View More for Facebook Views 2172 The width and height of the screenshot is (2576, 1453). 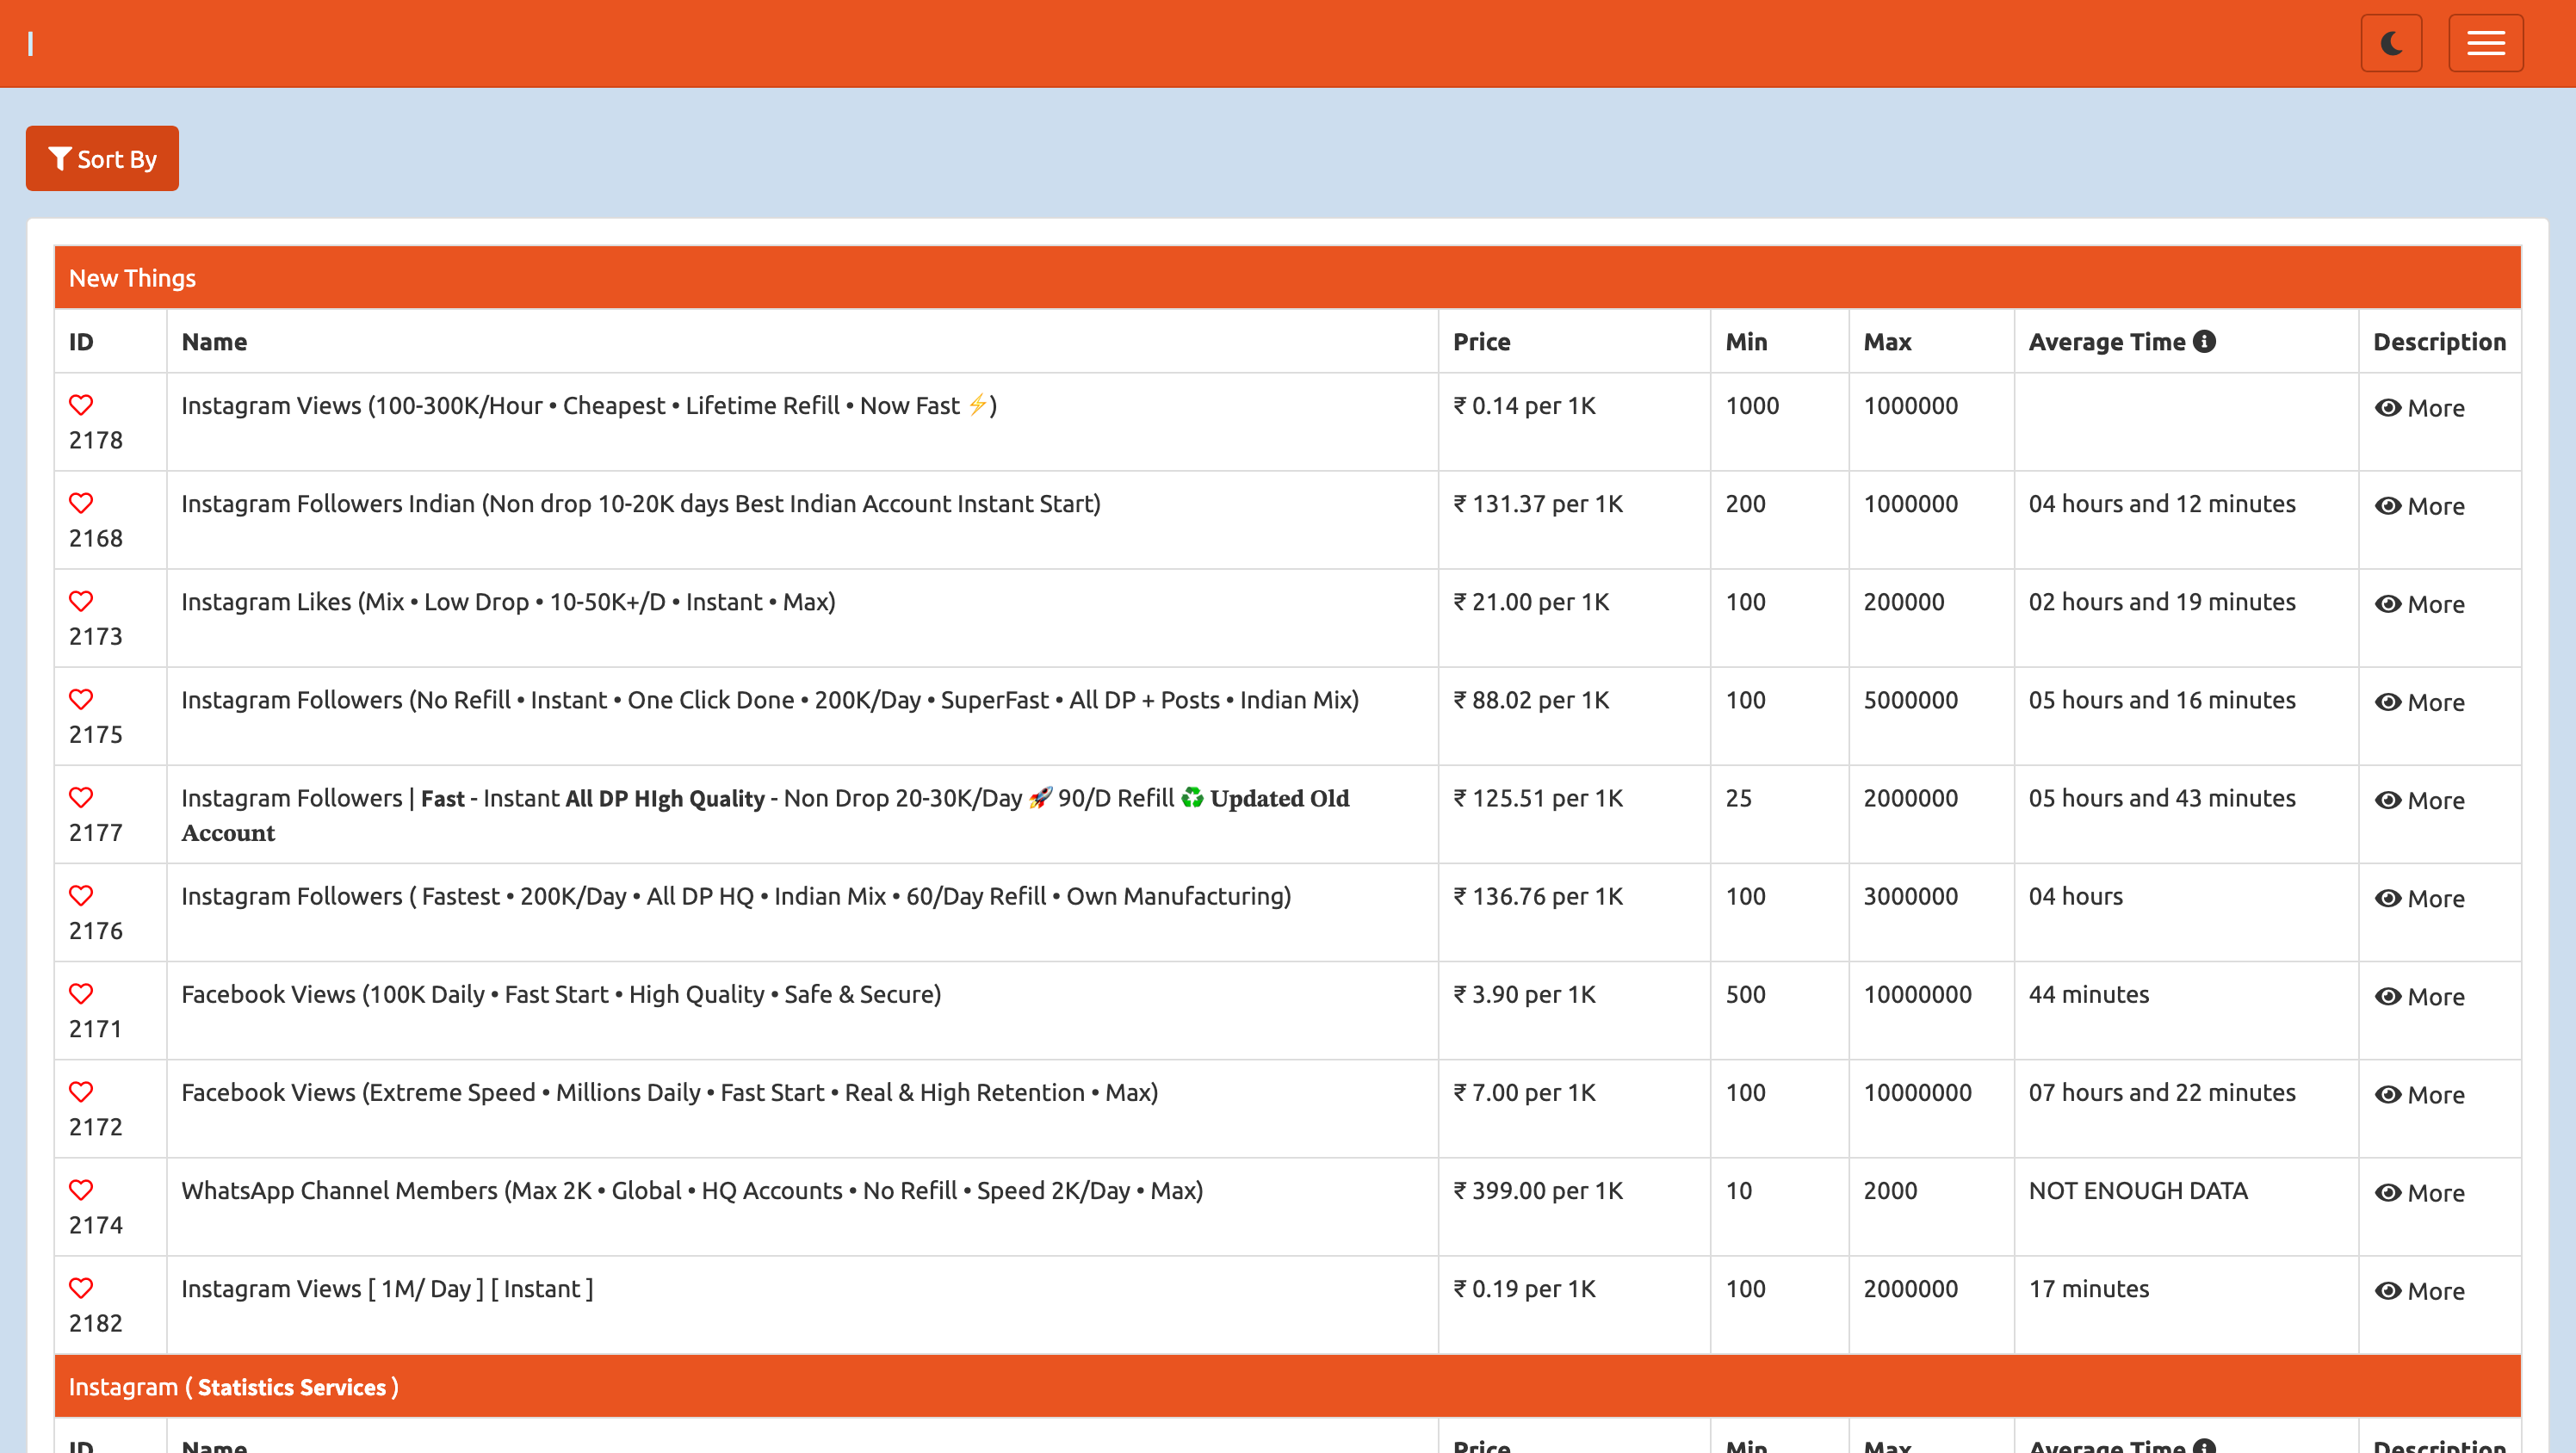point(2419,1095)
